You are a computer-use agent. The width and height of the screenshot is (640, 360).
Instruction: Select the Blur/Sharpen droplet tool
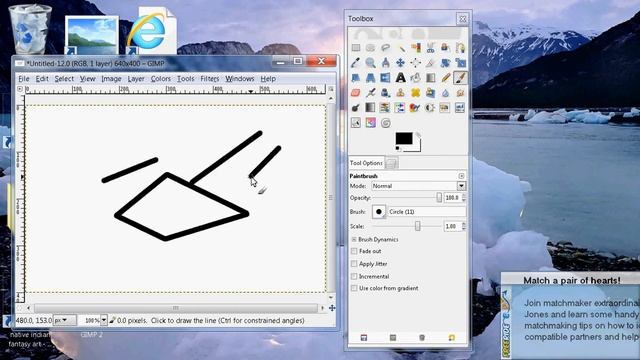point(445,93)
